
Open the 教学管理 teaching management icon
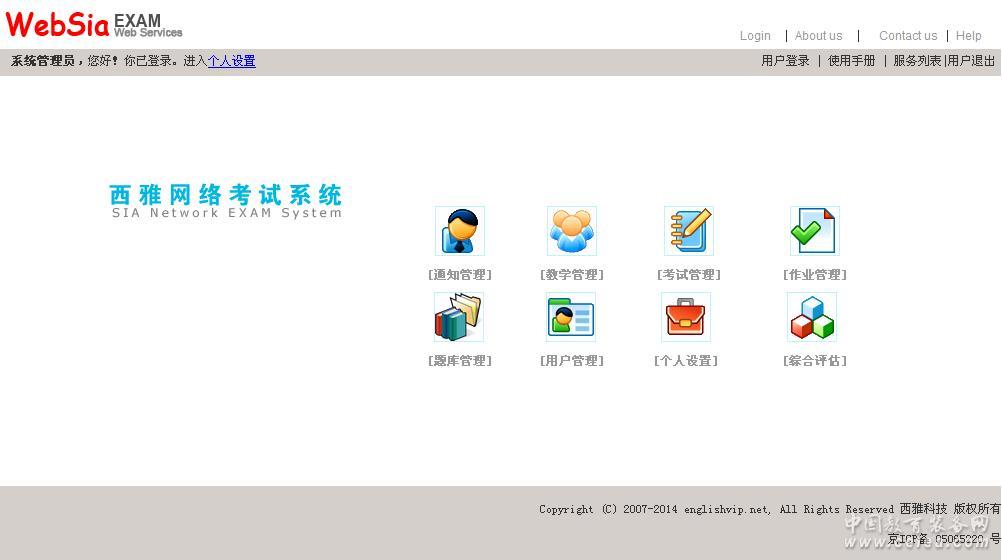pyautogui.click(x=572, y=231)
